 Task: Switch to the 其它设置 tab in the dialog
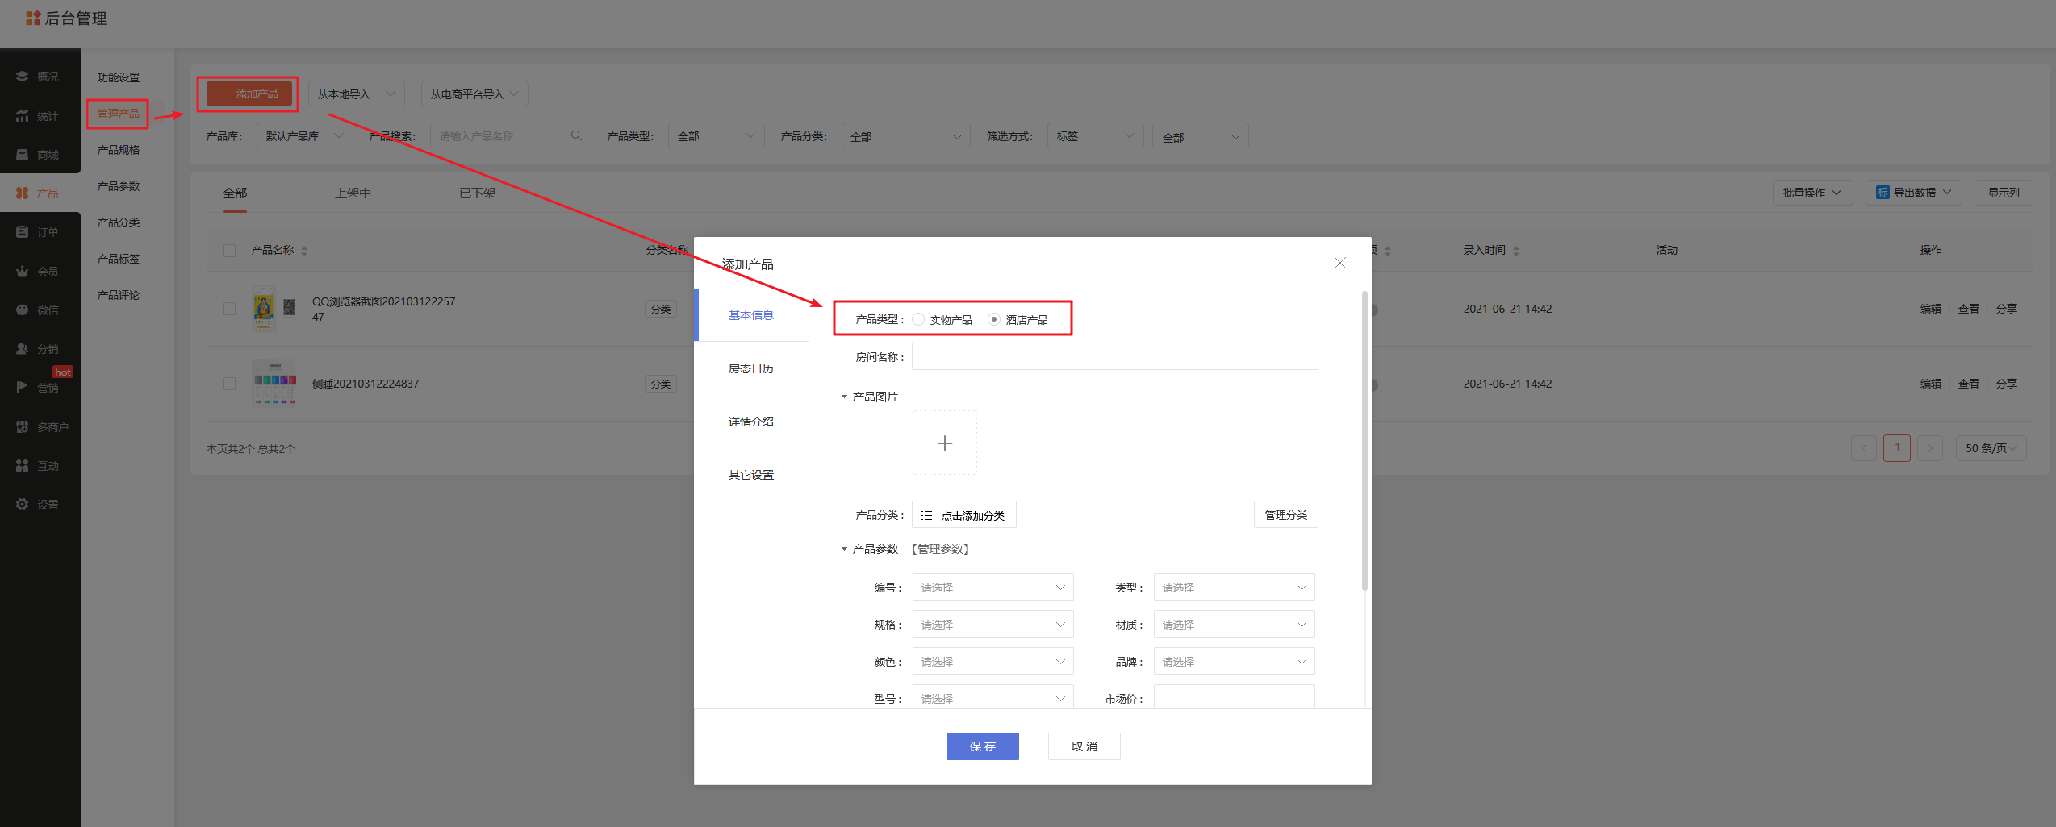tap(751, 475)
